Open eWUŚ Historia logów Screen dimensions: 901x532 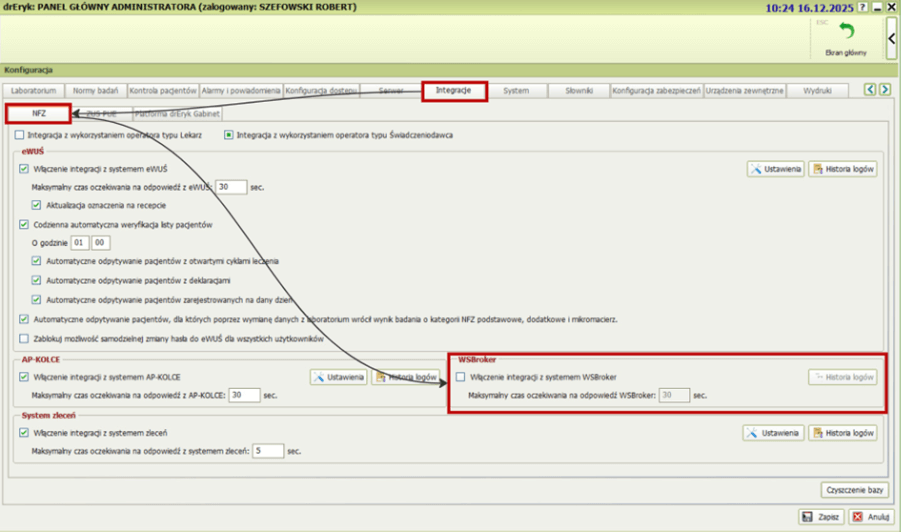pos(843,169)
